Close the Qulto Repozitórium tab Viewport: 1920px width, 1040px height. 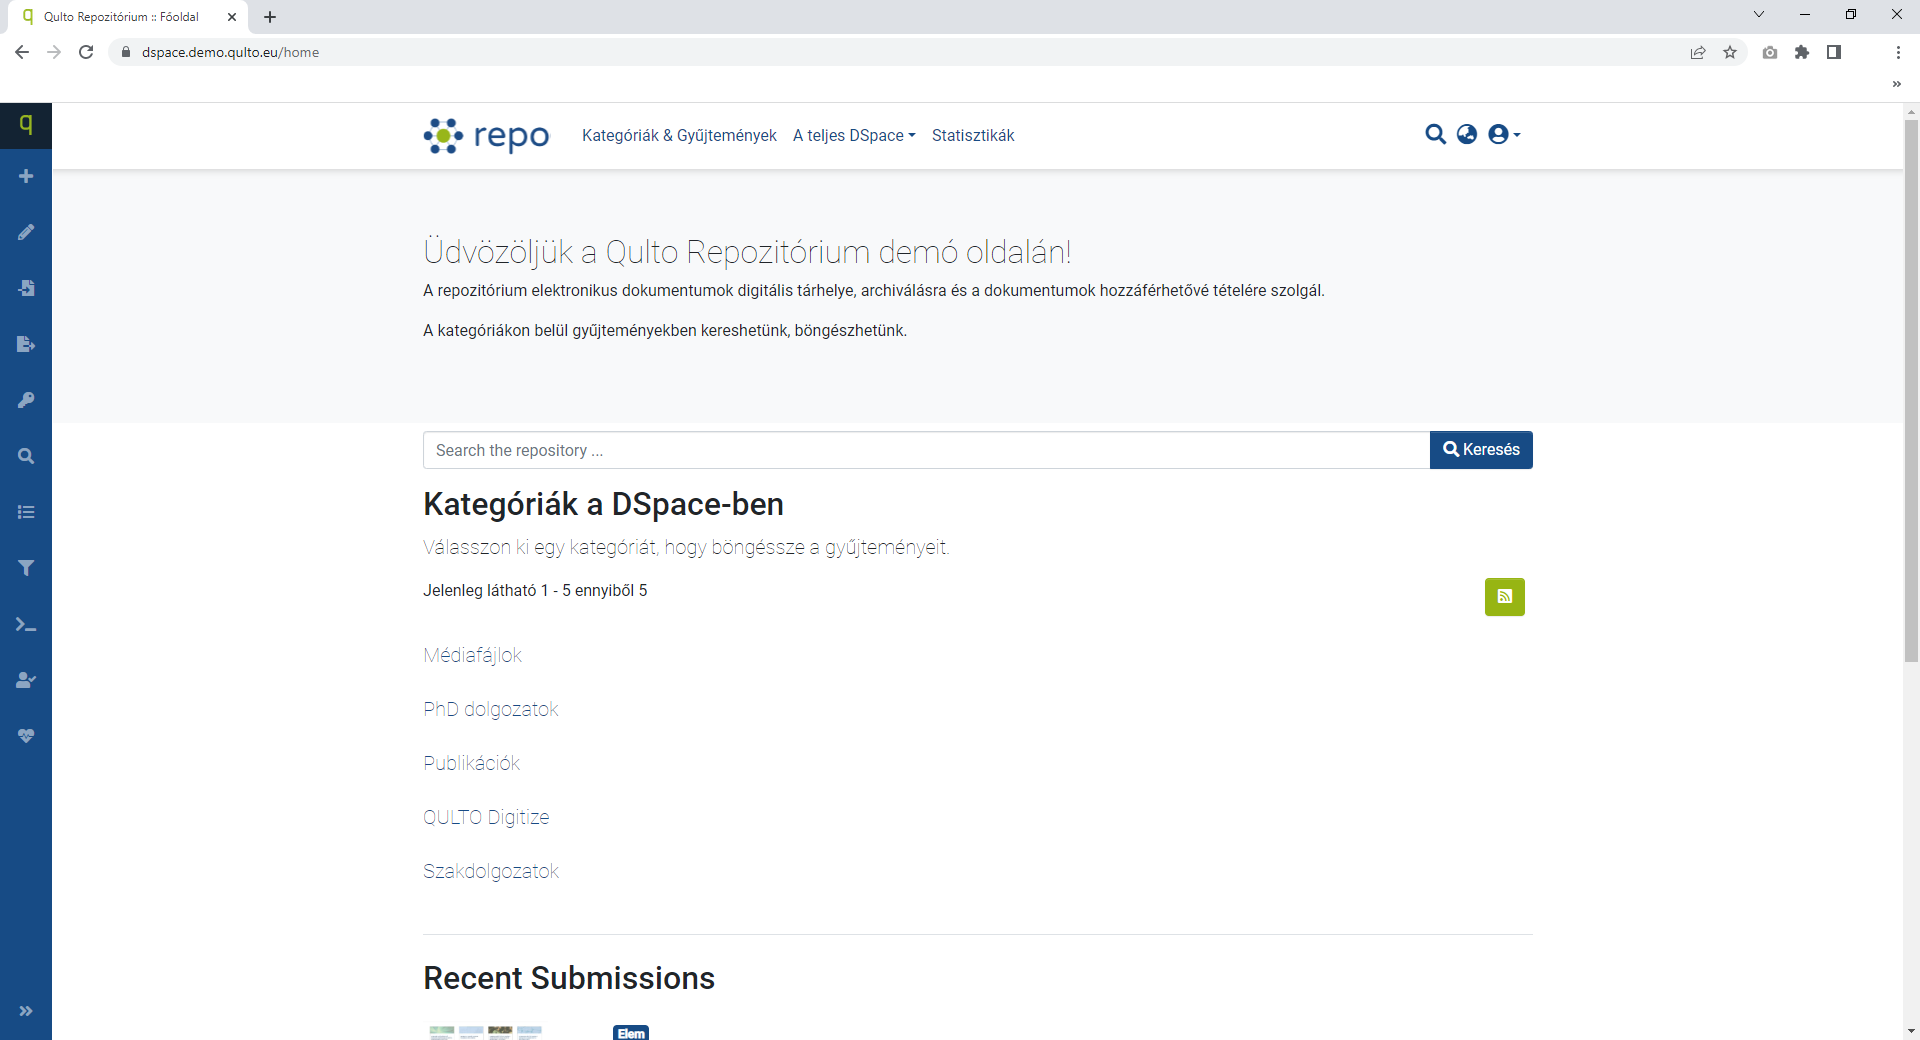click(232, 17)
